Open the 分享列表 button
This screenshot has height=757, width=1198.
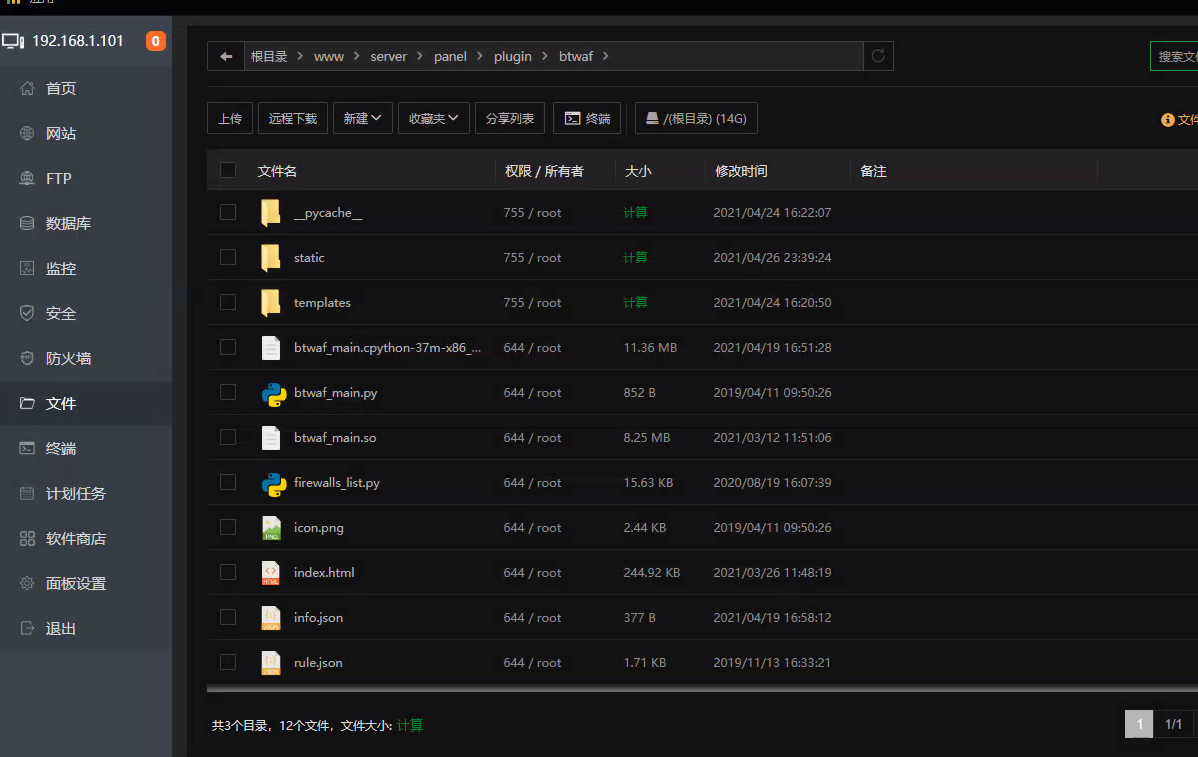point(510,118)
